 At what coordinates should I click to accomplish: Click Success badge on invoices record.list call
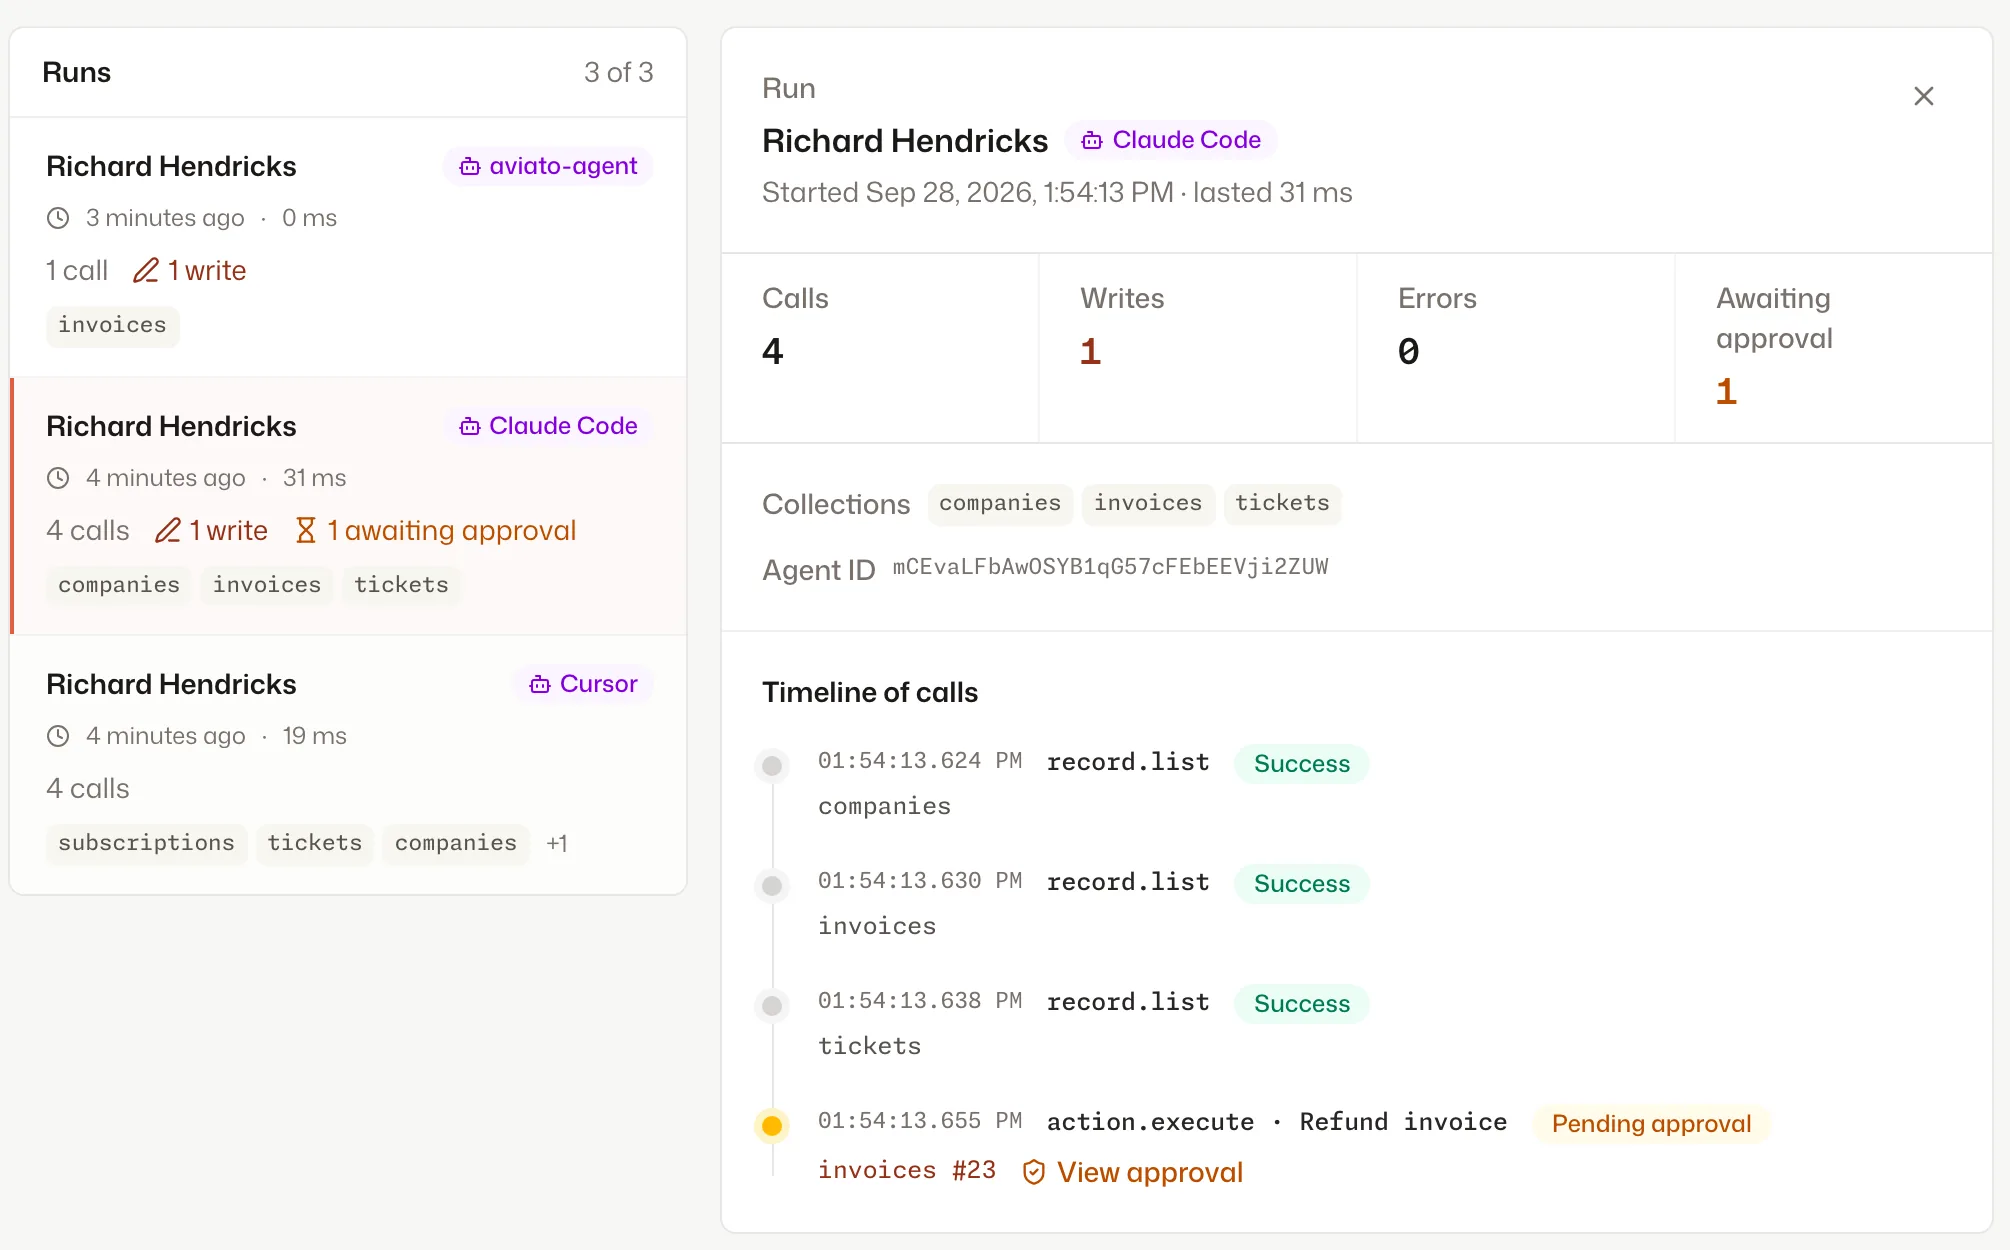click(1302, 884)
